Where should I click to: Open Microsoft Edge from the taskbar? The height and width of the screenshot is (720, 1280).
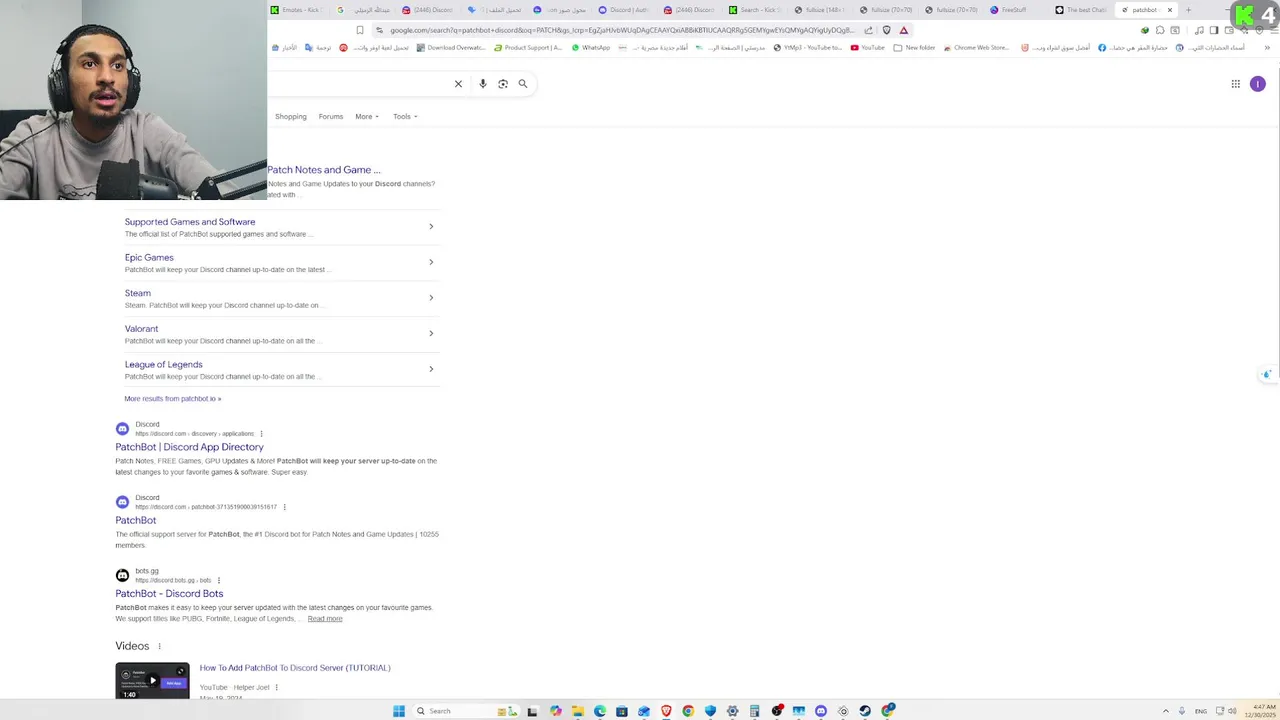tap(599, 711)
